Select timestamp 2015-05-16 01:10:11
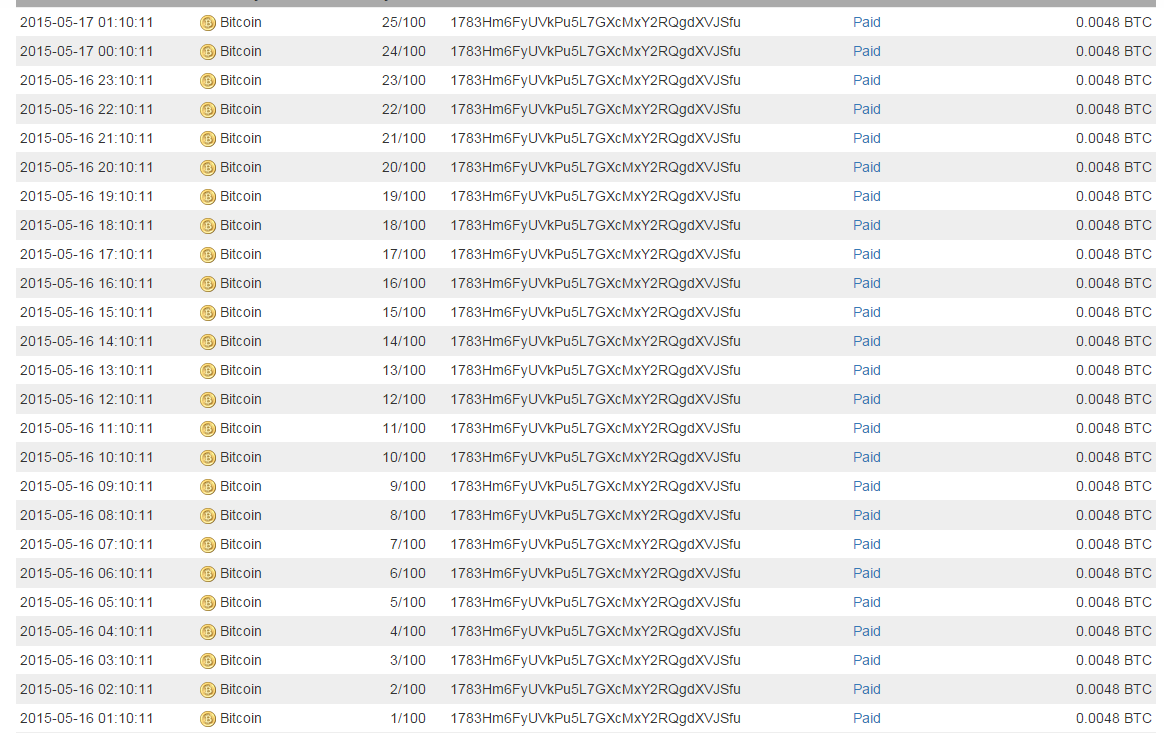This screenshot has width=1164, height=739. click(87, 717)
